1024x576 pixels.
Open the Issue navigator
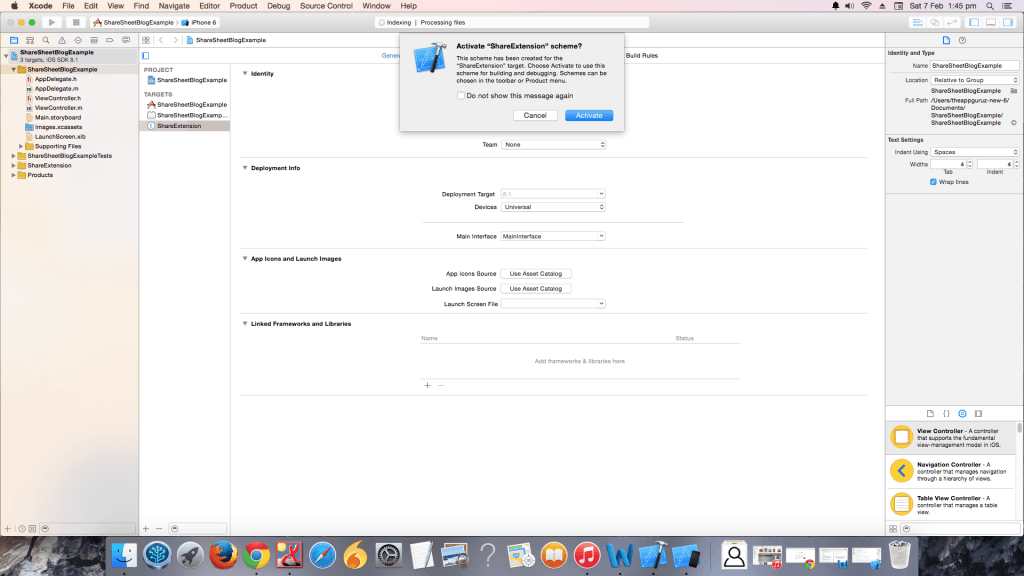coord(62,40)
